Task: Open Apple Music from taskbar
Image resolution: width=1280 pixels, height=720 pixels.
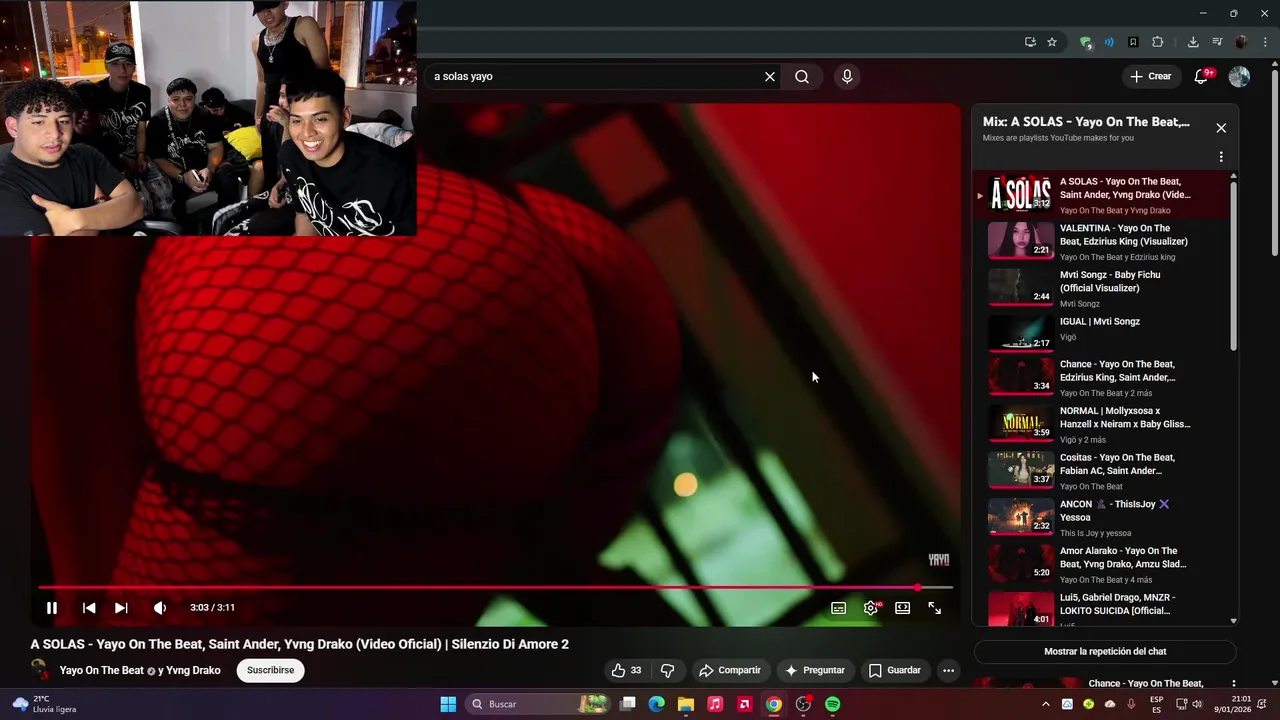Action: tap(715, 704)
